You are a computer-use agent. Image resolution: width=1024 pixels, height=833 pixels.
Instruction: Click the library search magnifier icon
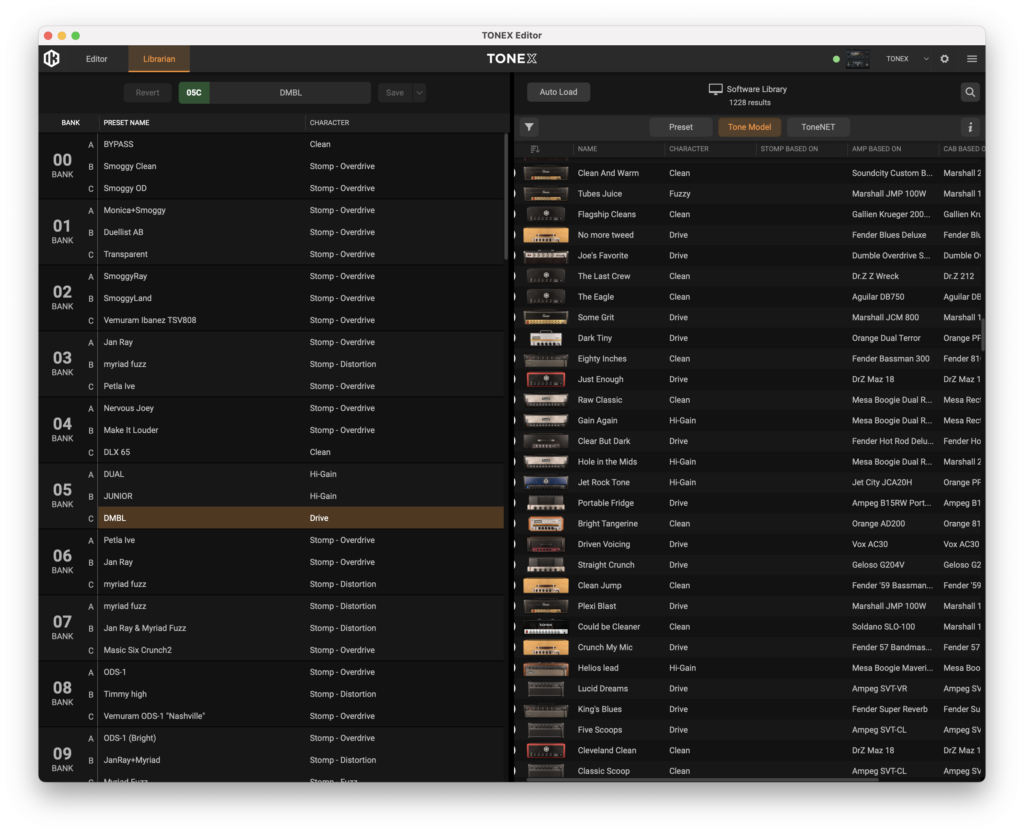970,92
